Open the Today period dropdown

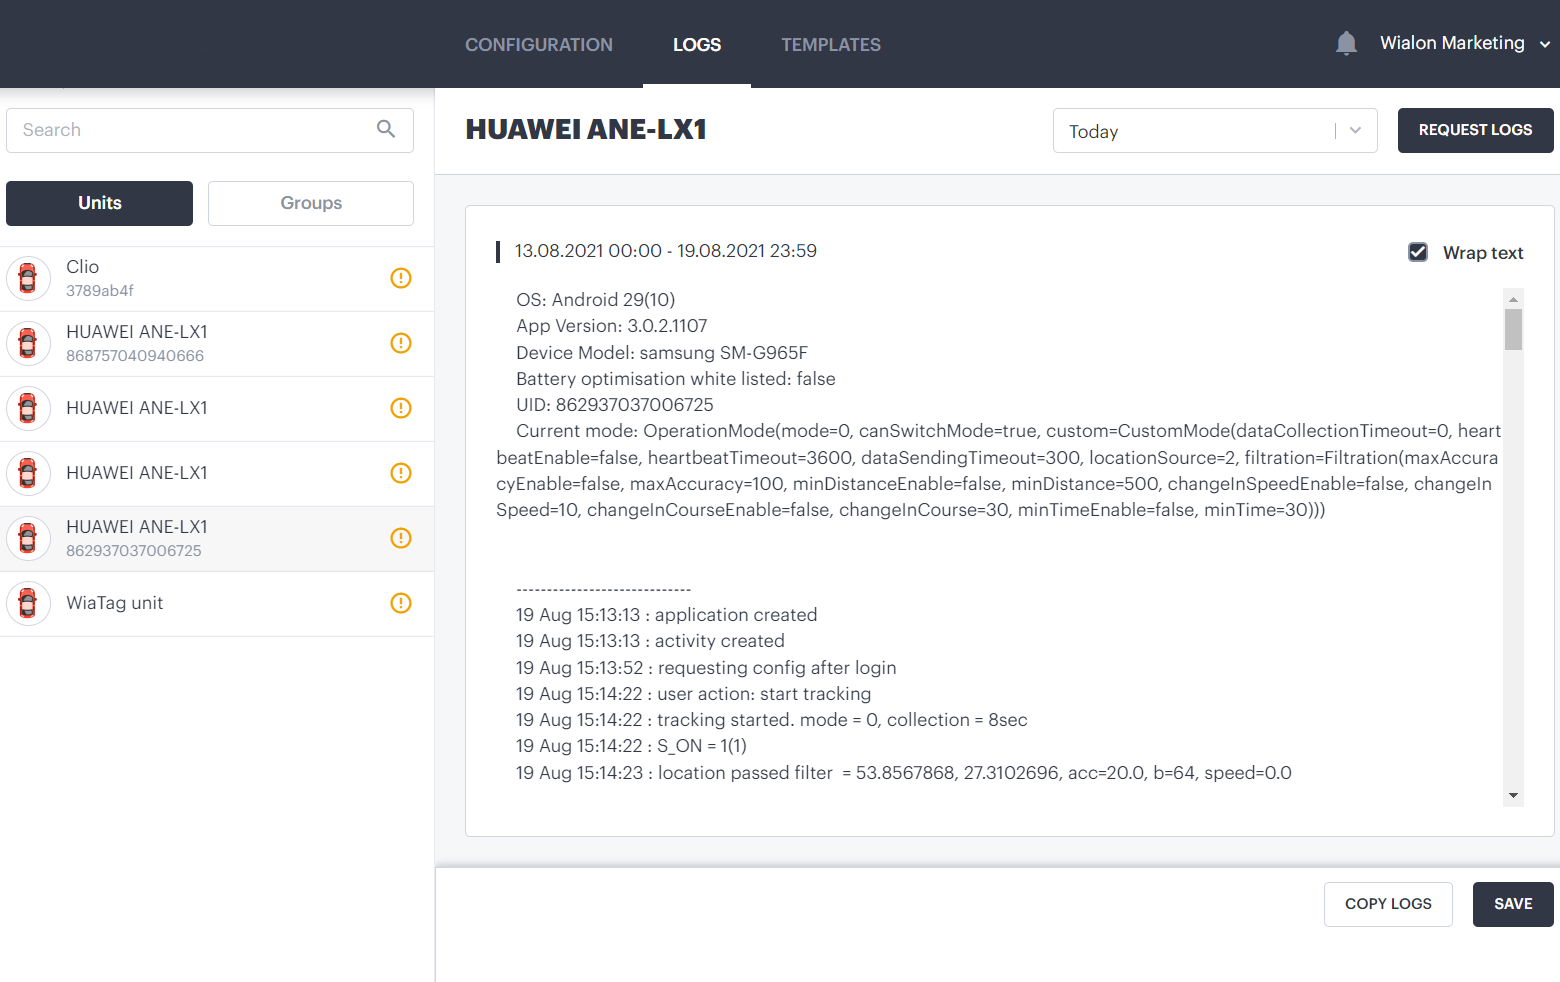1214,131
